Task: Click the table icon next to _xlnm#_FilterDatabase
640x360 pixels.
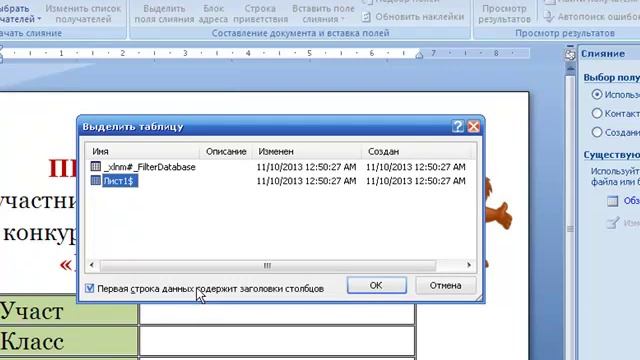Action: [96, 167]
